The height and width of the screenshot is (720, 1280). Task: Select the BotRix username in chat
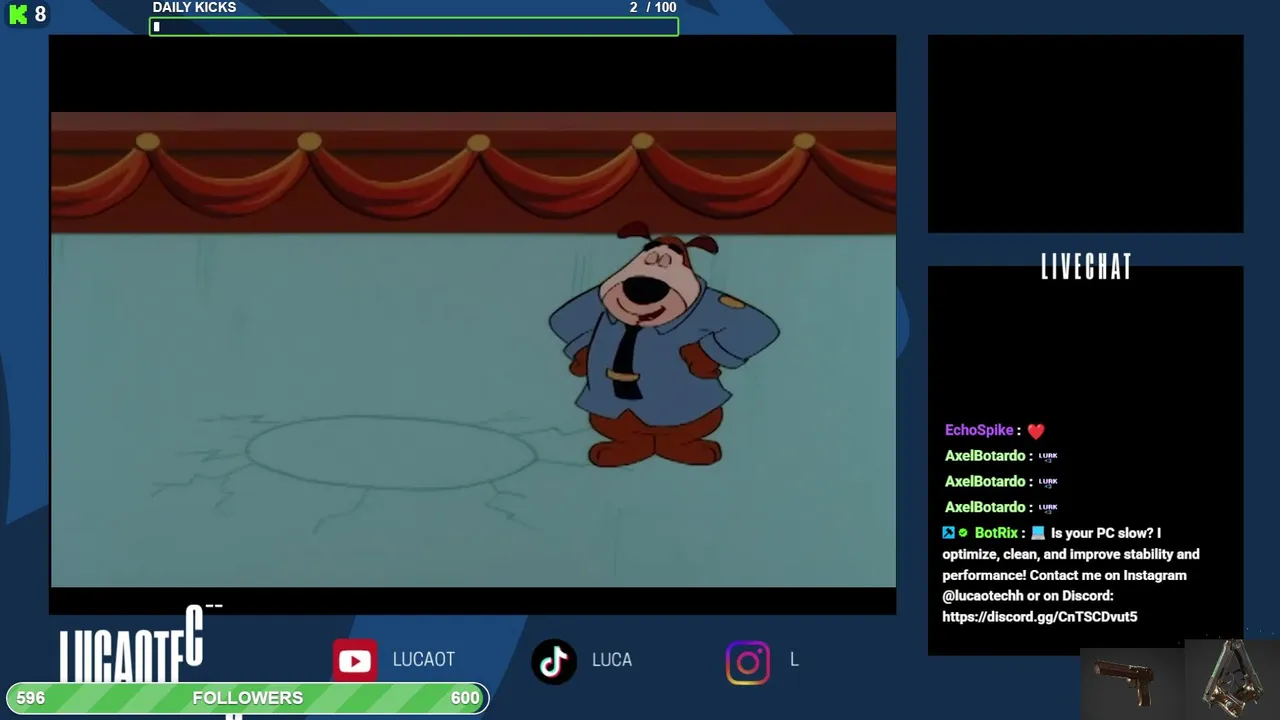click(996, 533)
